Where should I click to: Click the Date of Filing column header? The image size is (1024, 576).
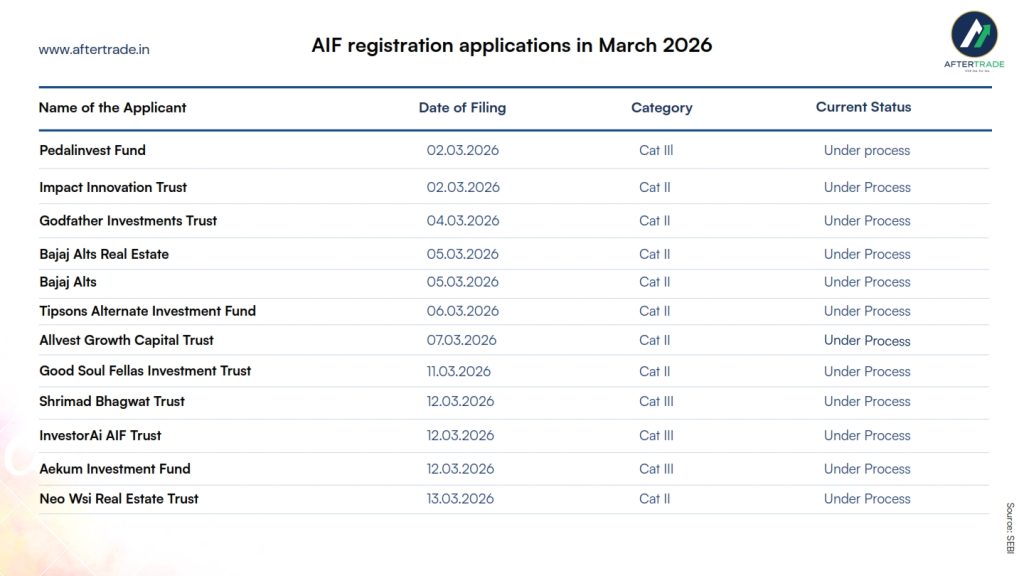click(x=462, y=108)
